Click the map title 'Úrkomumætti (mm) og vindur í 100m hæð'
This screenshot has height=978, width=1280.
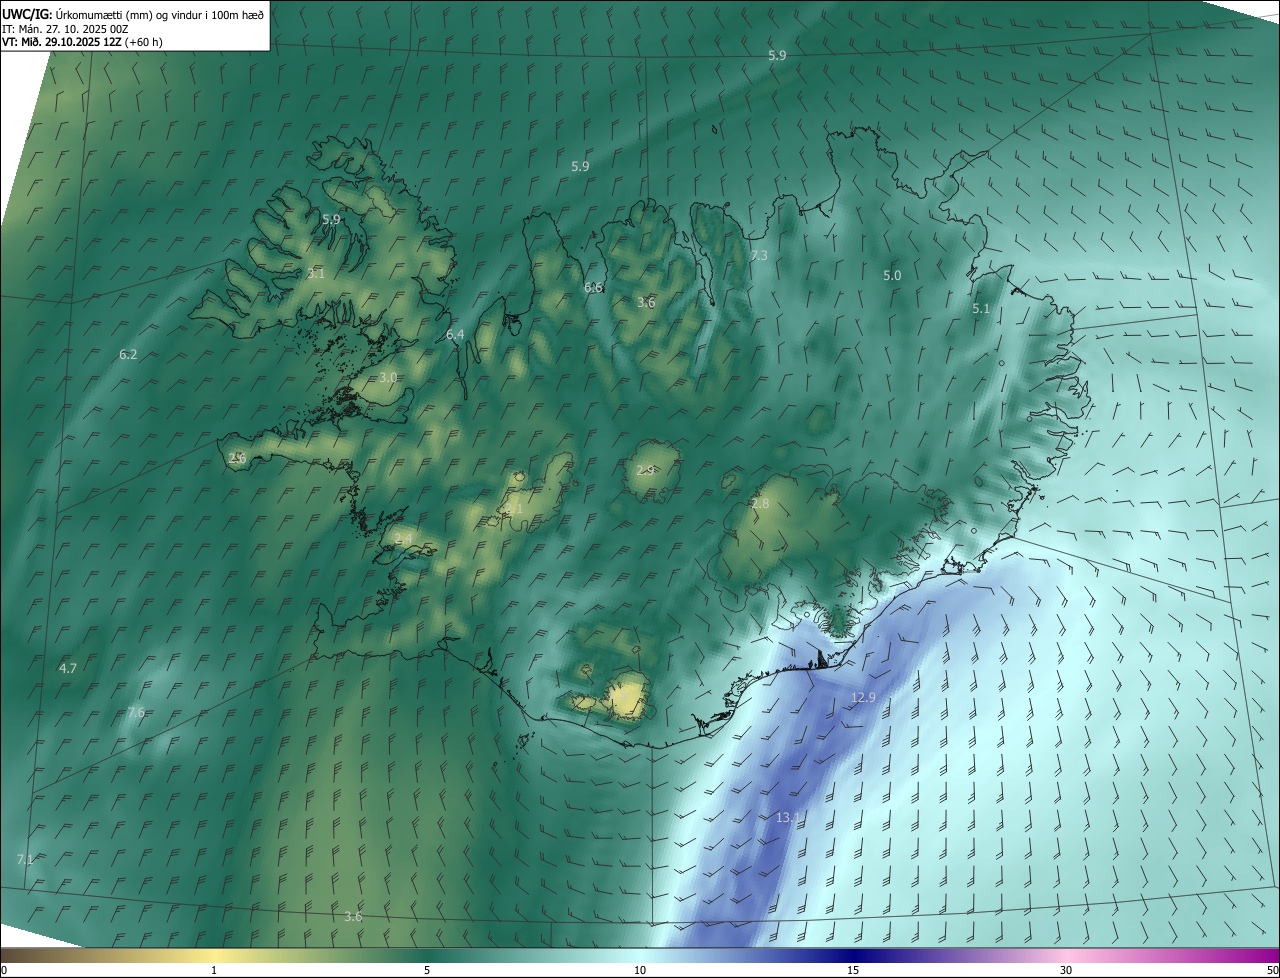[x=160, y=15]
